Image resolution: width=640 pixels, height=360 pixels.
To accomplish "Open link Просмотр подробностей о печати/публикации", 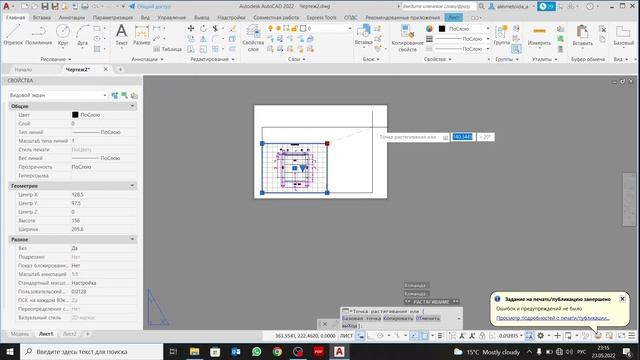I will click(553, 318).
